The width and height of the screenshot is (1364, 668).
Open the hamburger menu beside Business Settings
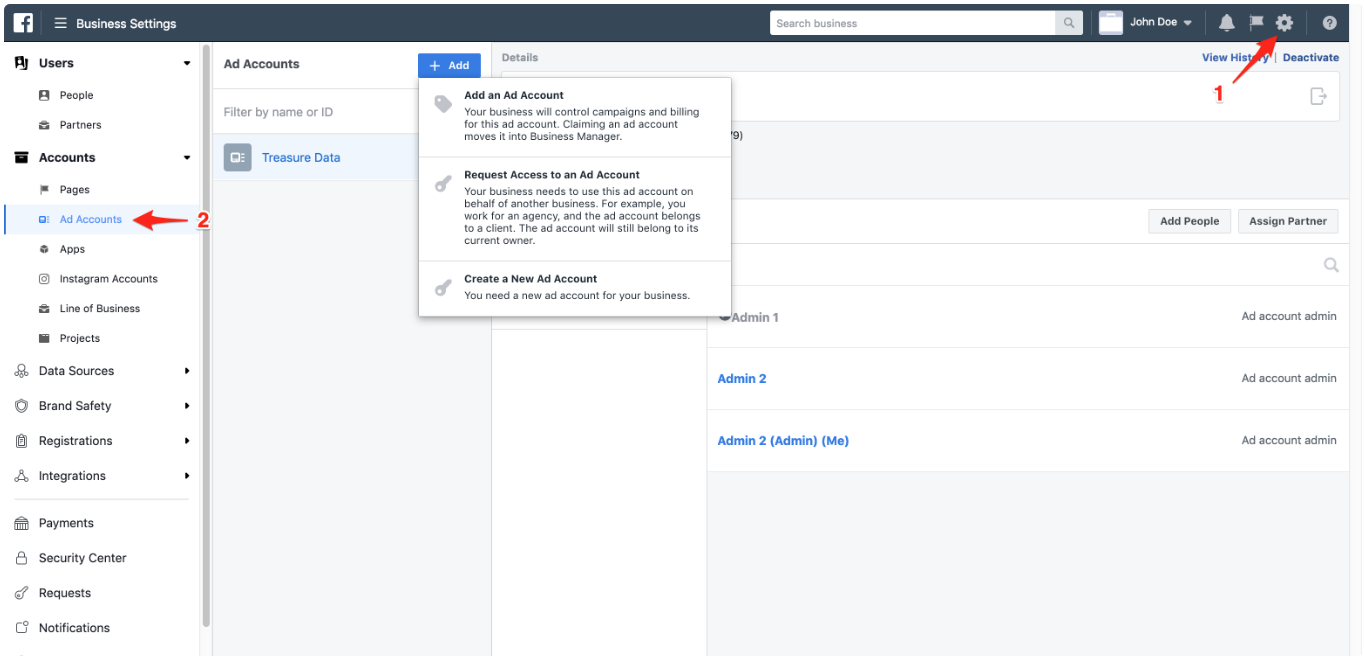point(61,23)
